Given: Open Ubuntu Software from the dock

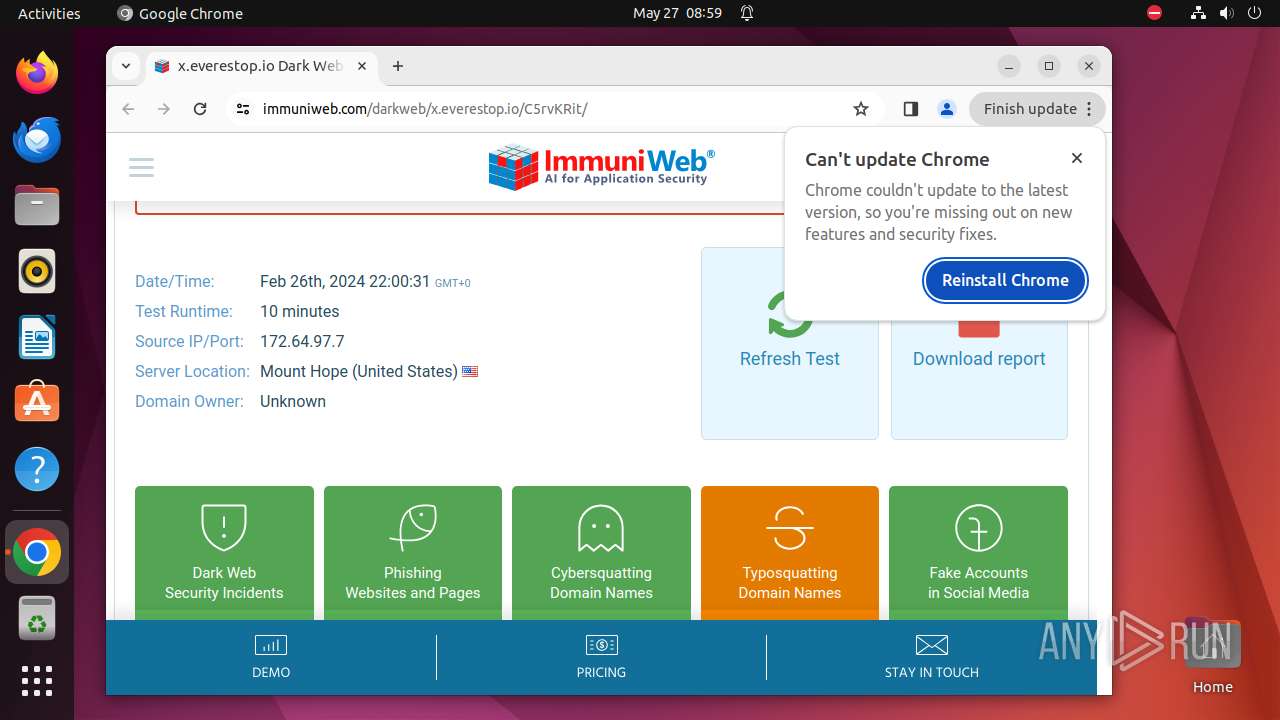Looking at the screenshot, I should (x=37, y=403).
